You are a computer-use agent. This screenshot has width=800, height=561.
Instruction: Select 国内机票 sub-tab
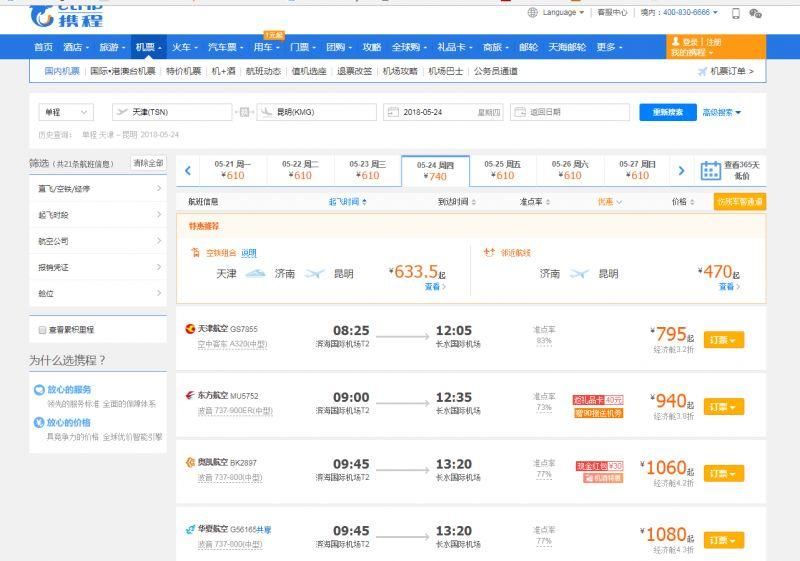coord(62,71)
